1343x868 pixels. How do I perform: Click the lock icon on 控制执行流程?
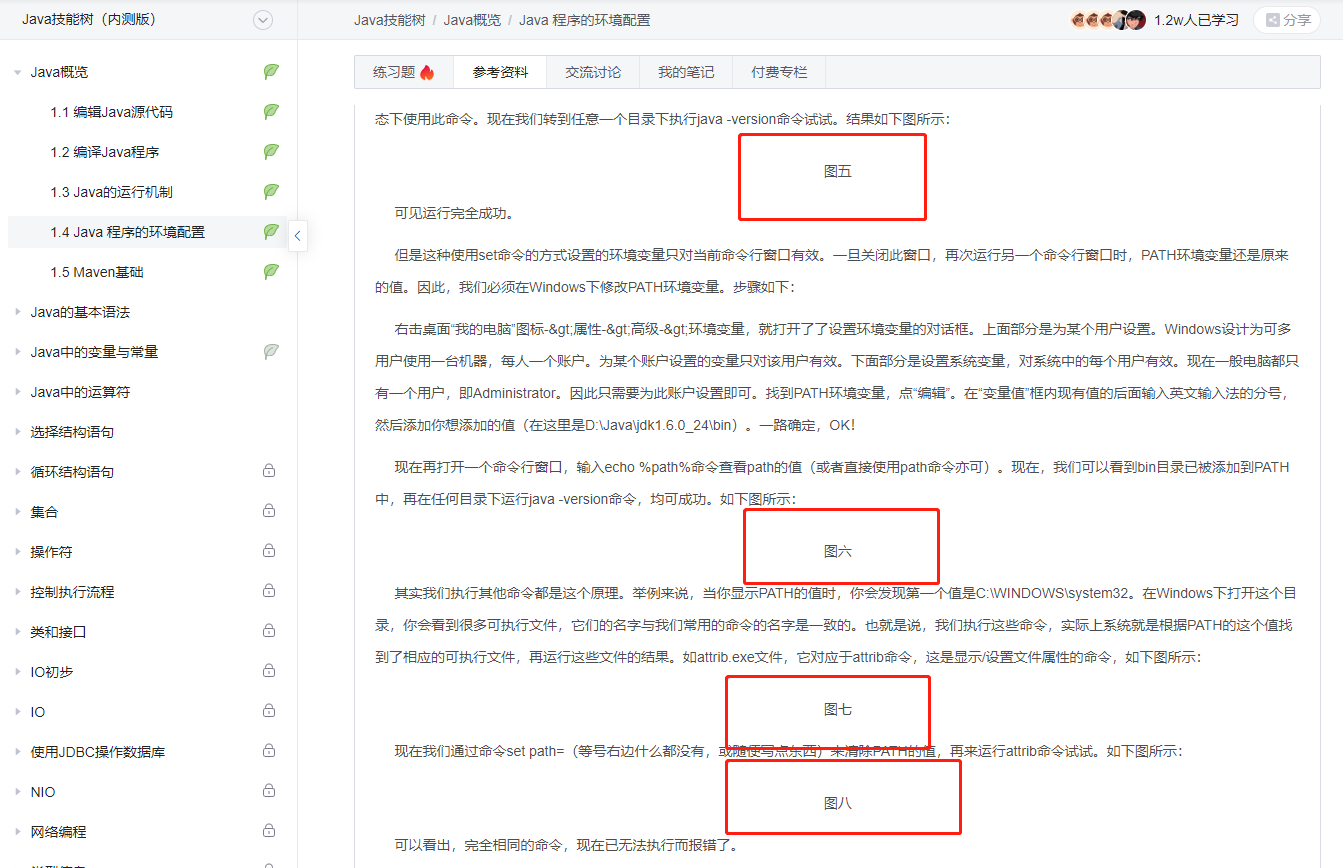point(269,591)
